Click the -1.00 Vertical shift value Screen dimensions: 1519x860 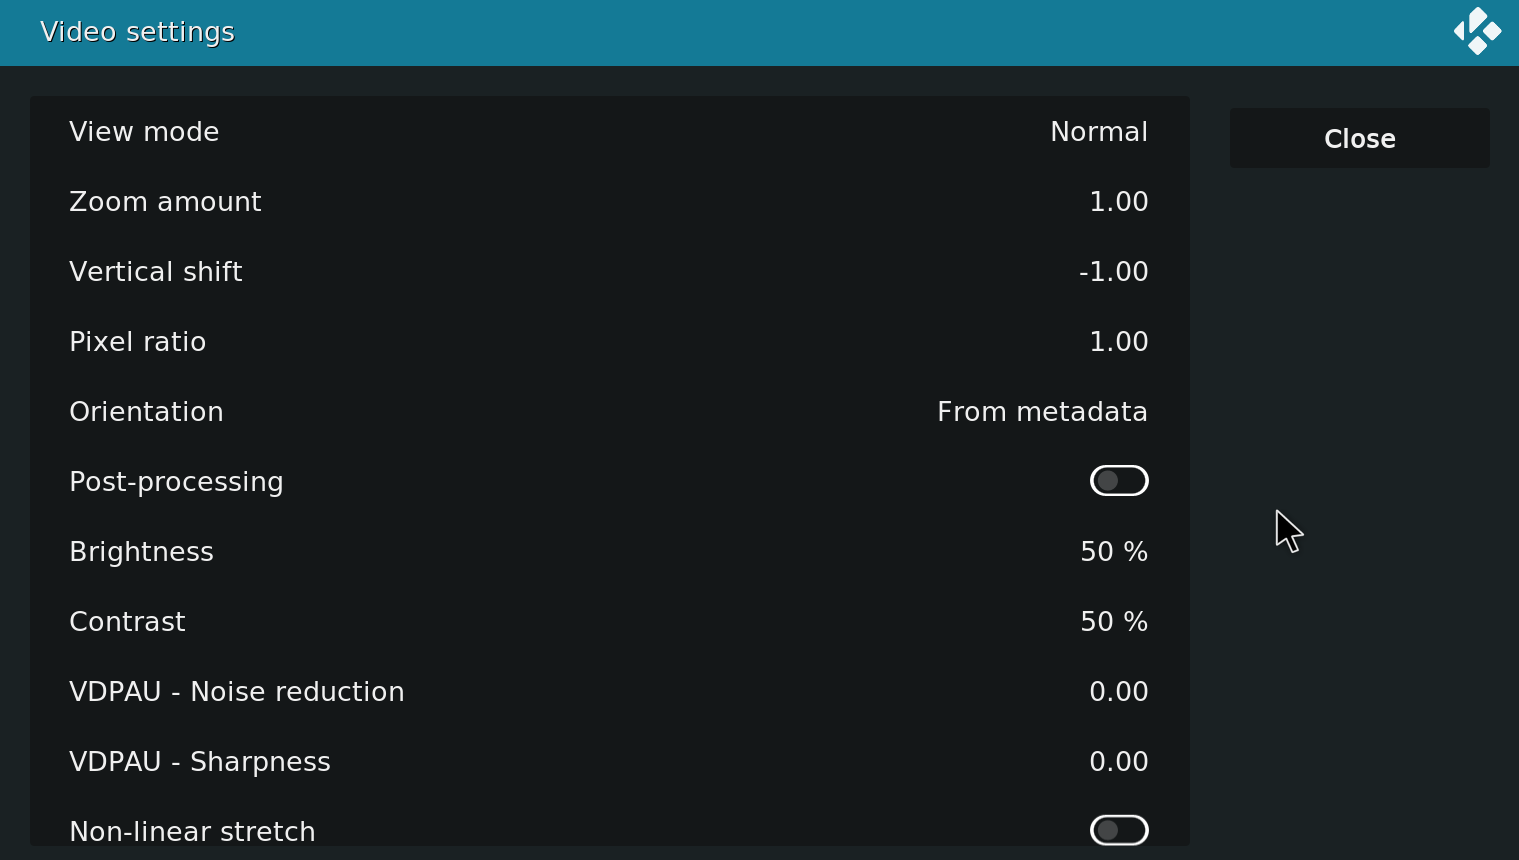tap(1113, 272)
